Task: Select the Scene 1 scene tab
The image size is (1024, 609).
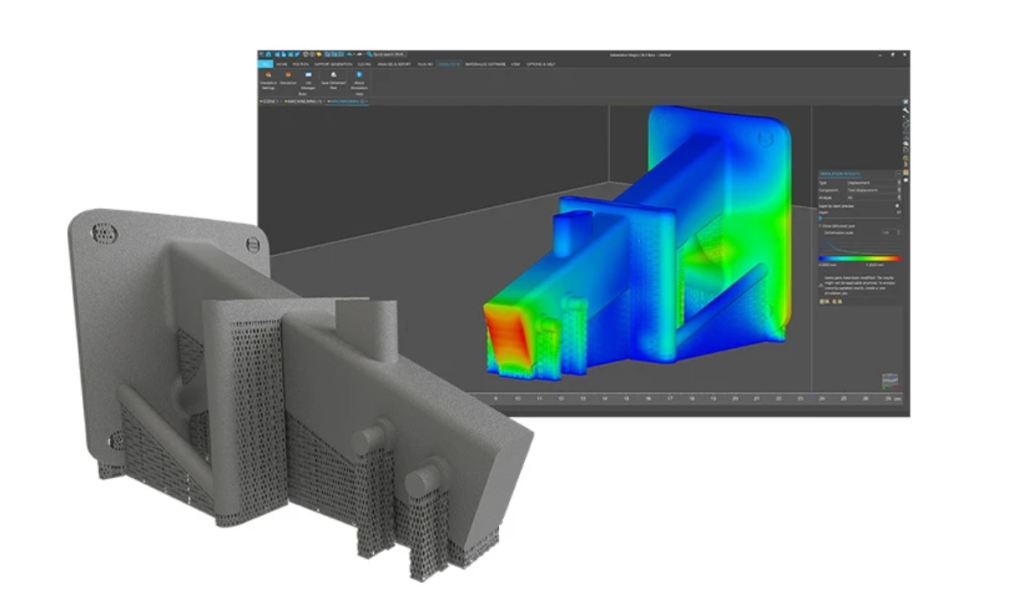Action: tap(269, 101)
